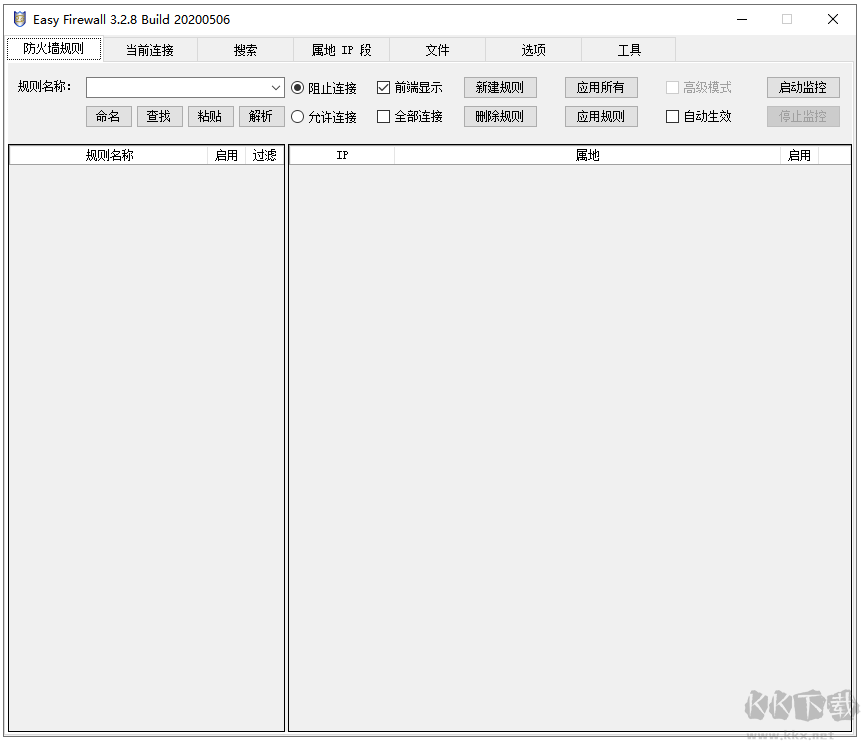This screenshot has width=861, height=742.
Task: Open the 规则名称 dropdown list
Action: [x=276, y=87]
